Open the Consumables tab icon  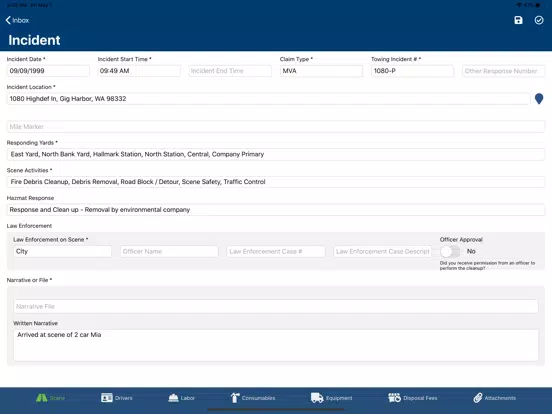tap(235, 398)
